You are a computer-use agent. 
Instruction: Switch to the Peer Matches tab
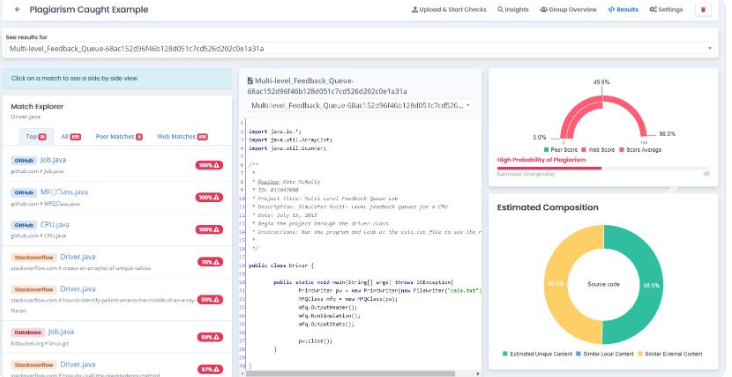[x=119, y=137]
